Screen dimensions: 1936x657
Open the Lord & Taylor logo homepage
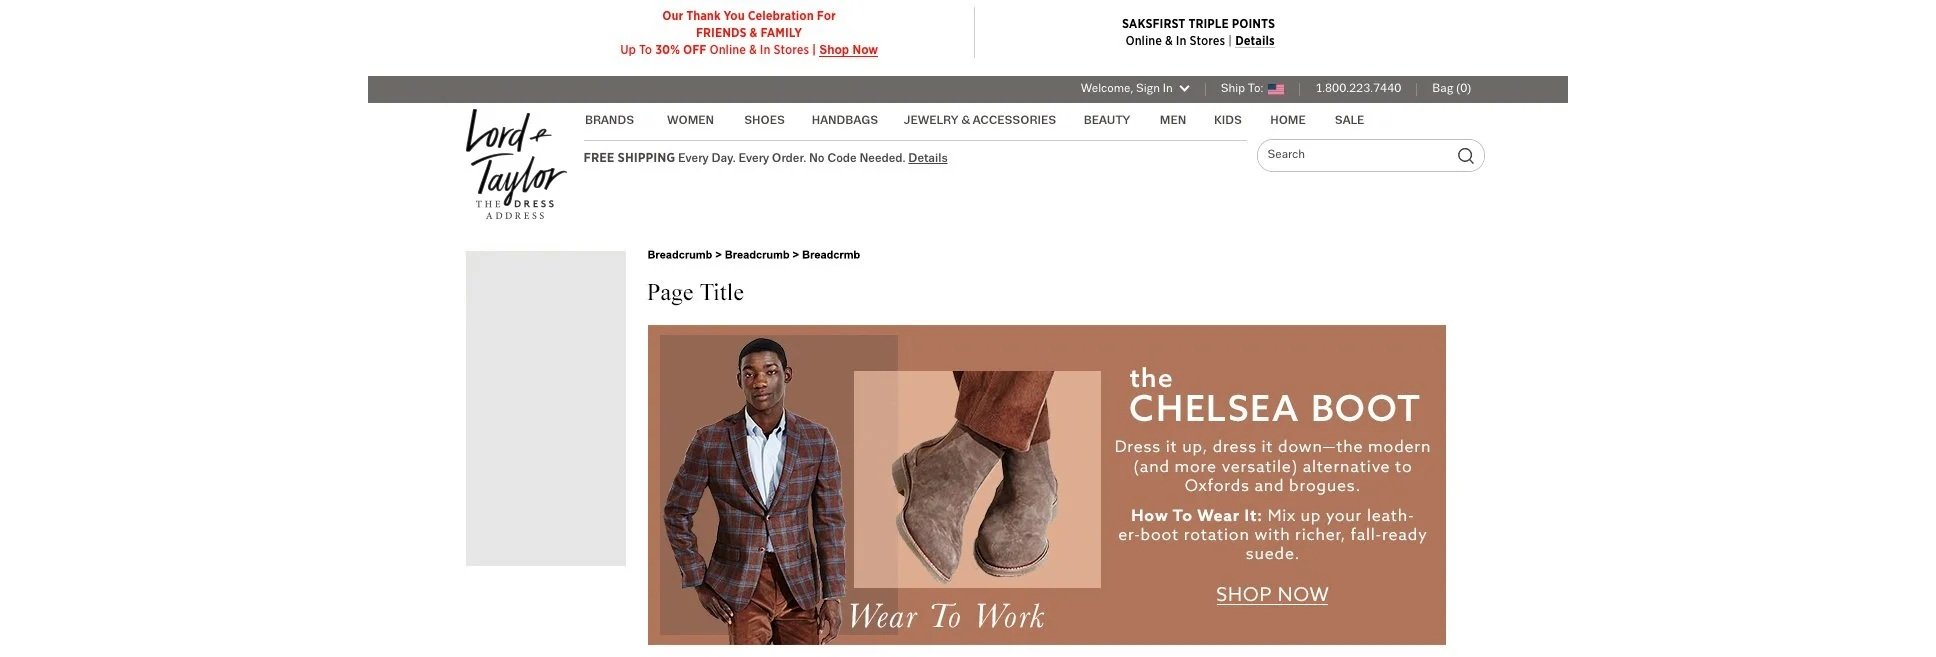pyautogui.click(x=515, y=164)
